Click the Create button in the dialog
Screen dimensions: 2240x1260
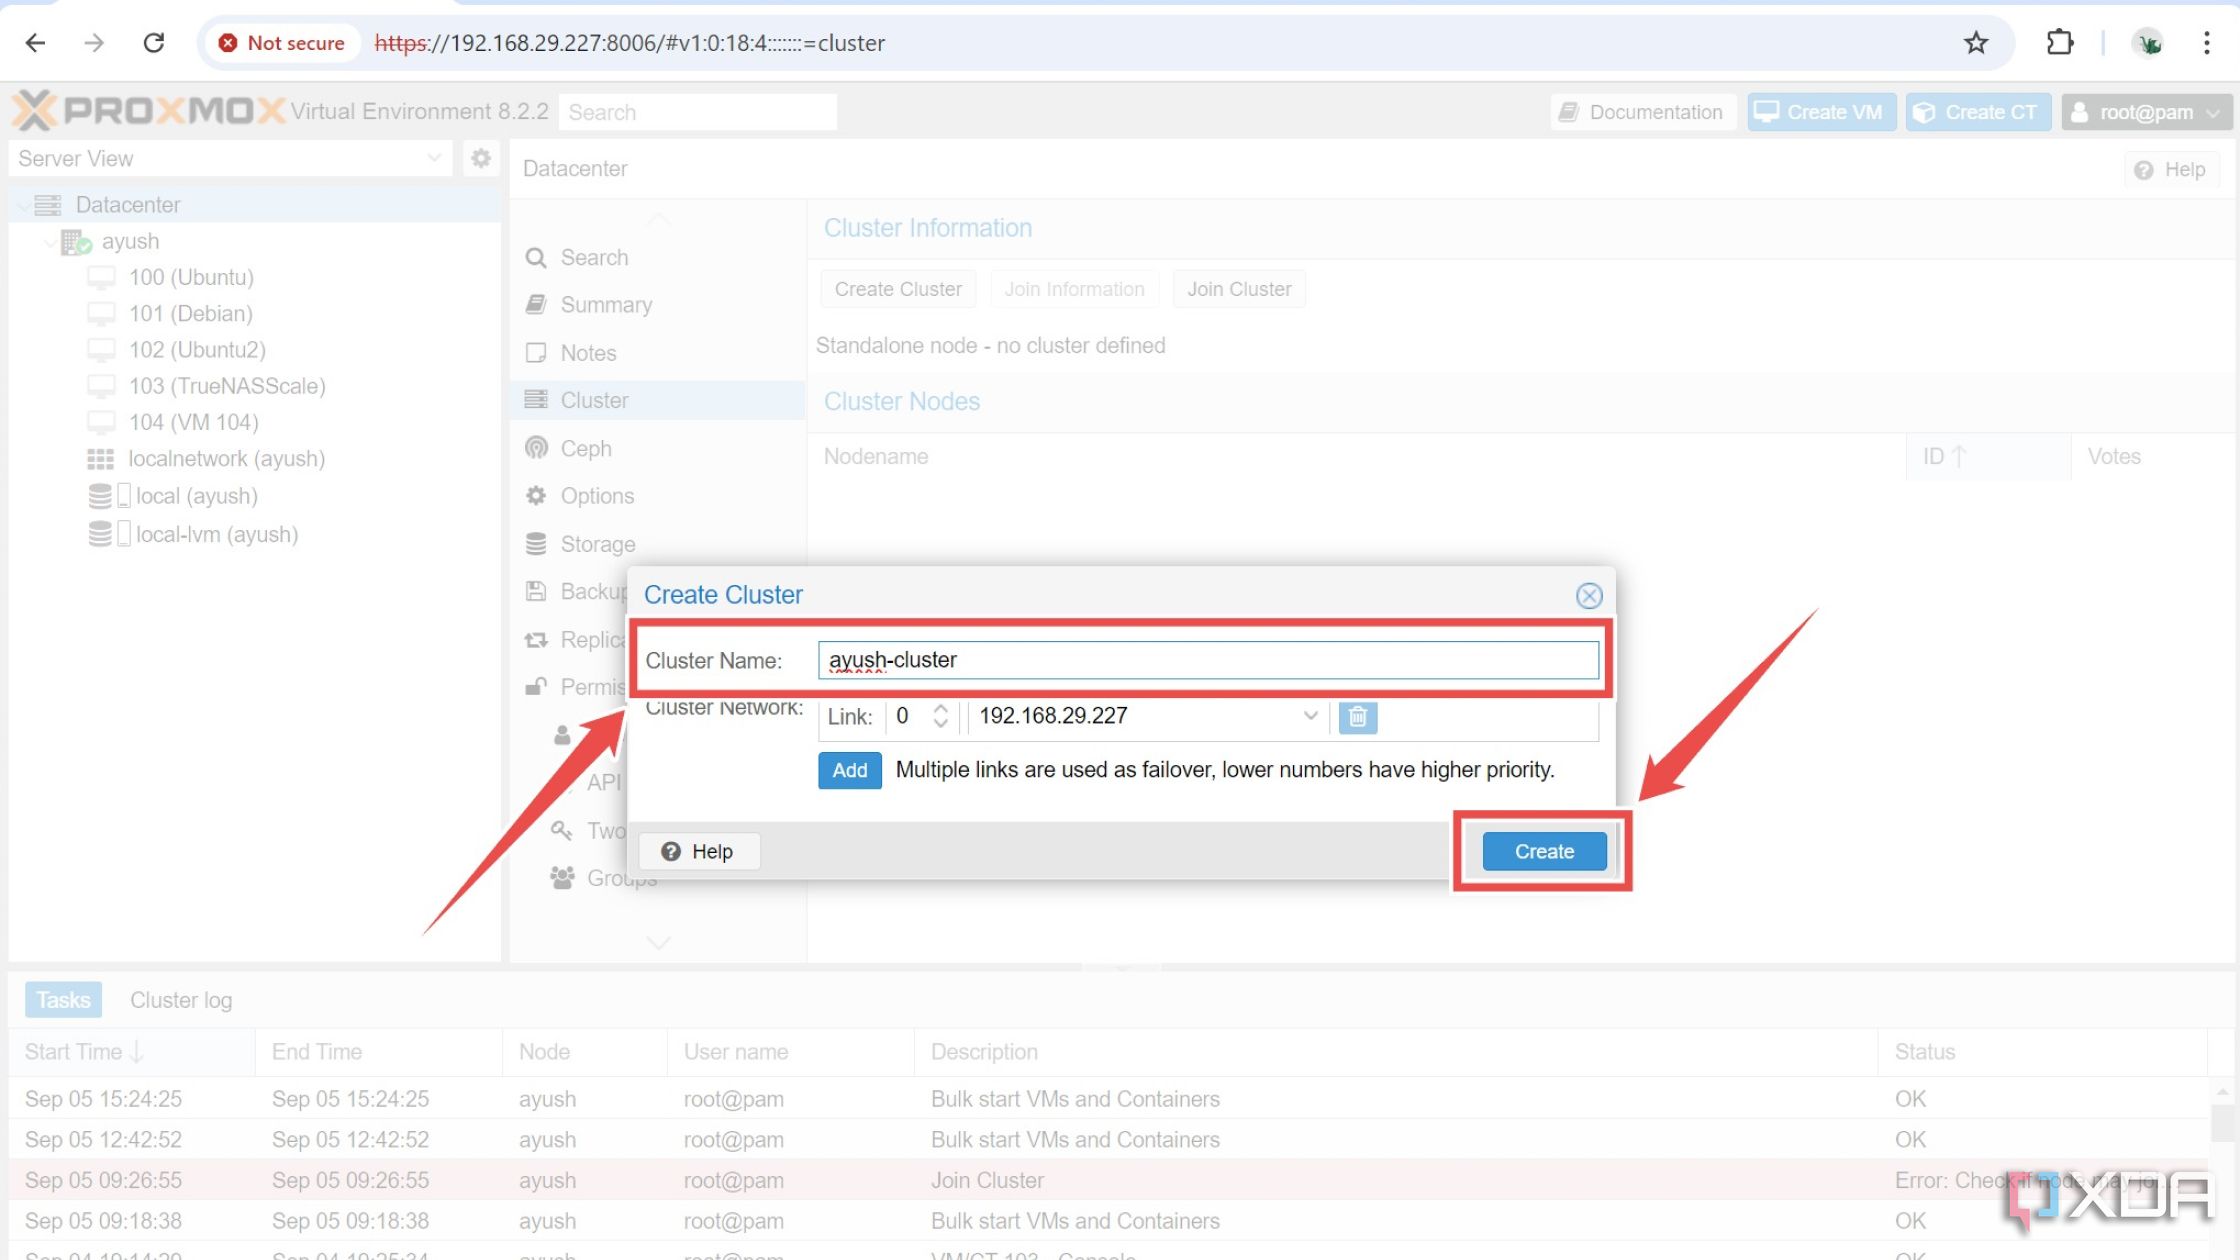click(x=1544, y=851)
